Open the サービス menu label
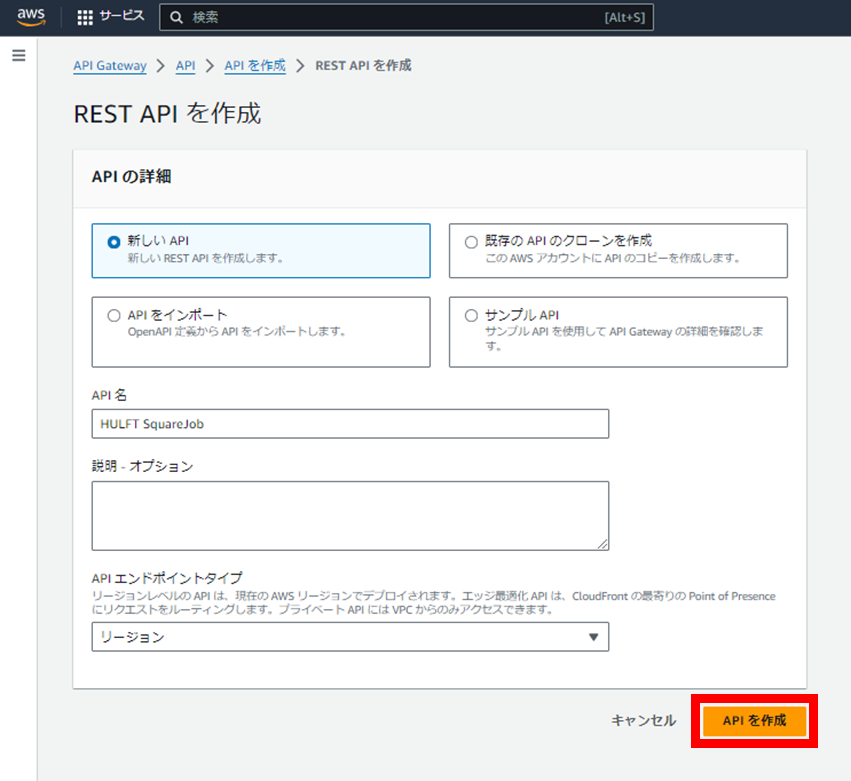 [x=122, y=16]
